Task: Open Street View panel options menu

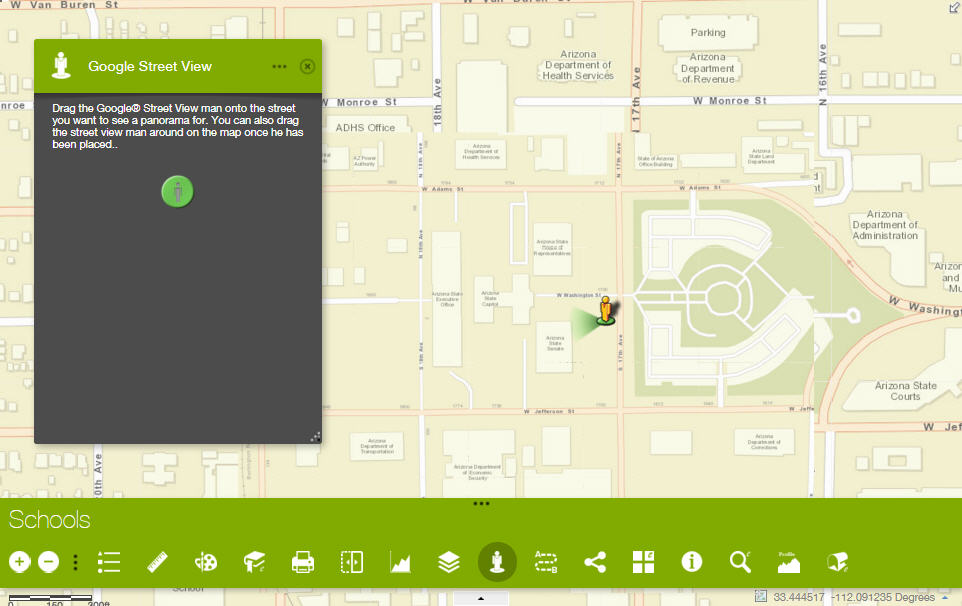Action: [279, 66]
